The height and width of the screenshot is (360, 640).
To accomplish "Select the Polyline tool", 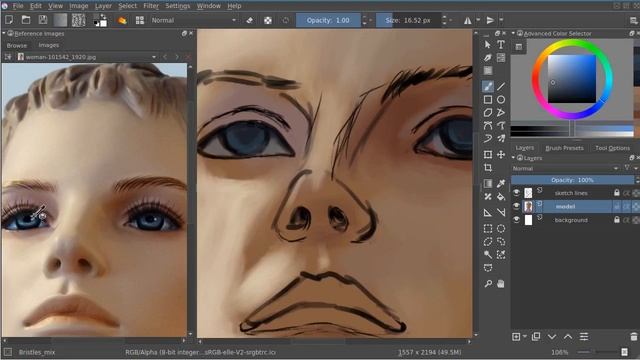I will [x=501, y=112].
